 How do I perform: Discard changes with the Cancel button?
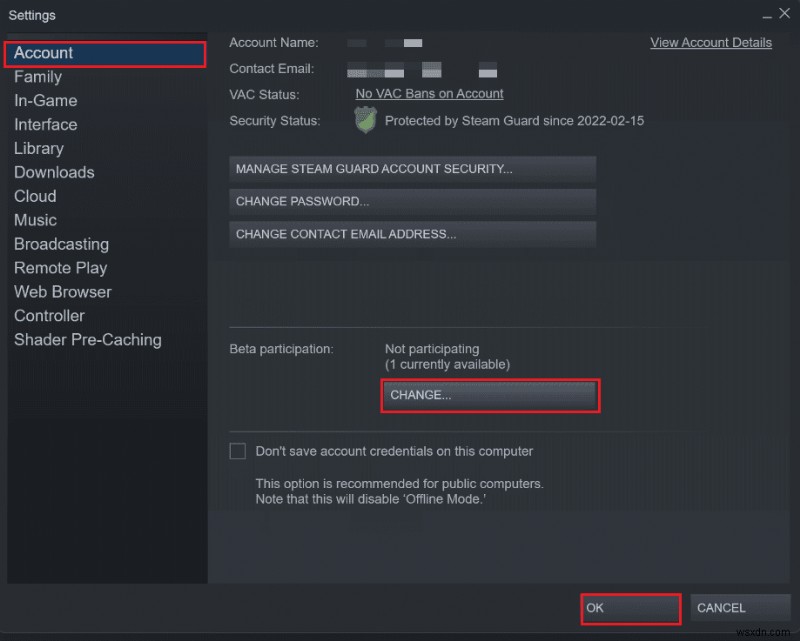coord(740,608)
